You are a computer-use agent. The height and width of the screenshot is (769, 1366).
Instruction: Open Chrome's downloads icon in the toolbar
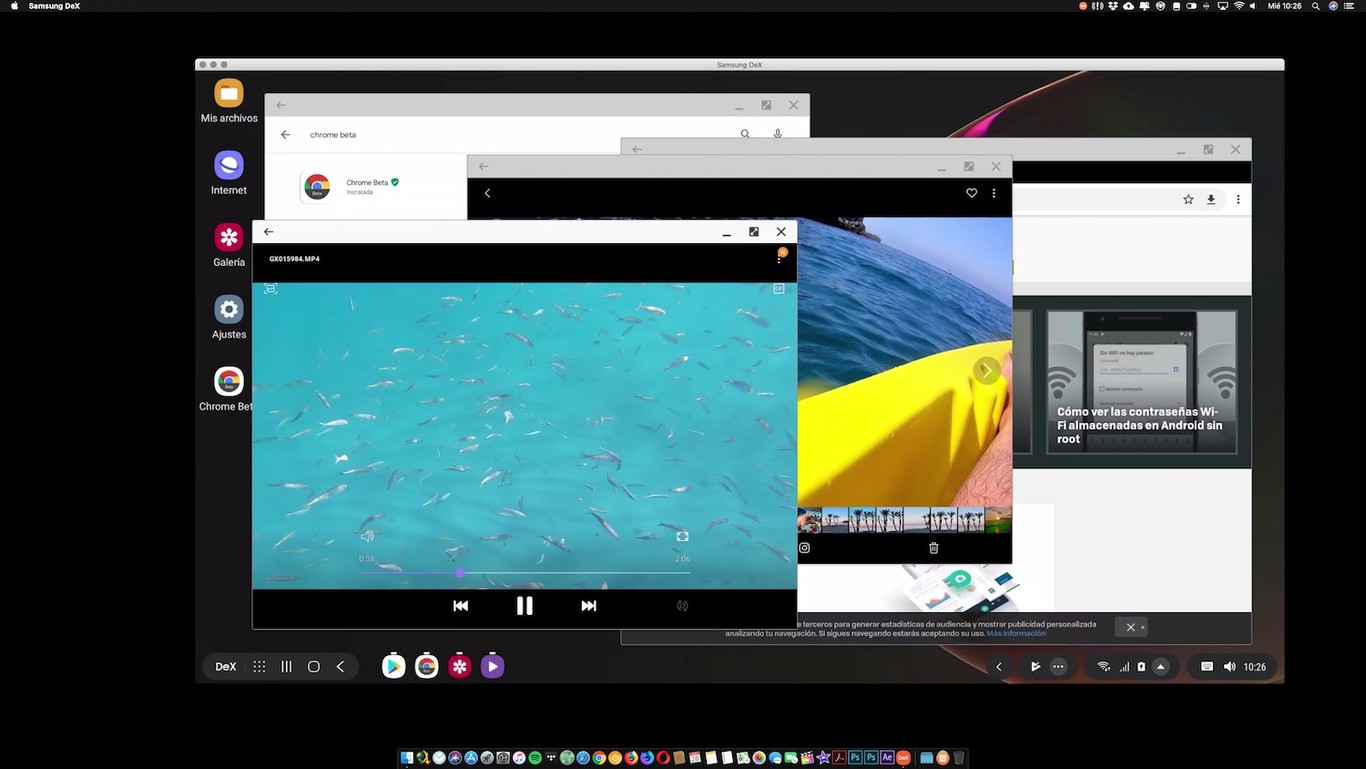click(1210, 199)
